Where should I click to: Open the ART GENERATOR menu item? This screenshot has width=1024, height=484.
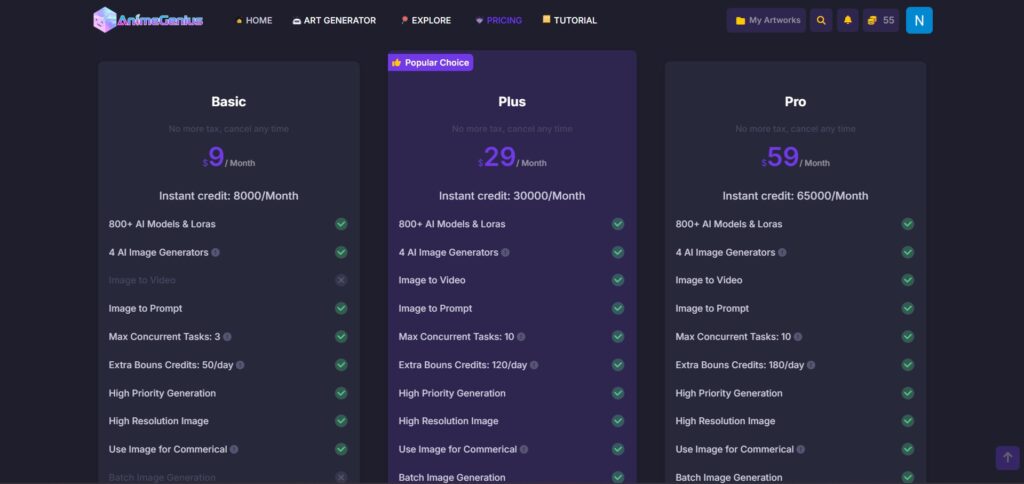[334, 20]
